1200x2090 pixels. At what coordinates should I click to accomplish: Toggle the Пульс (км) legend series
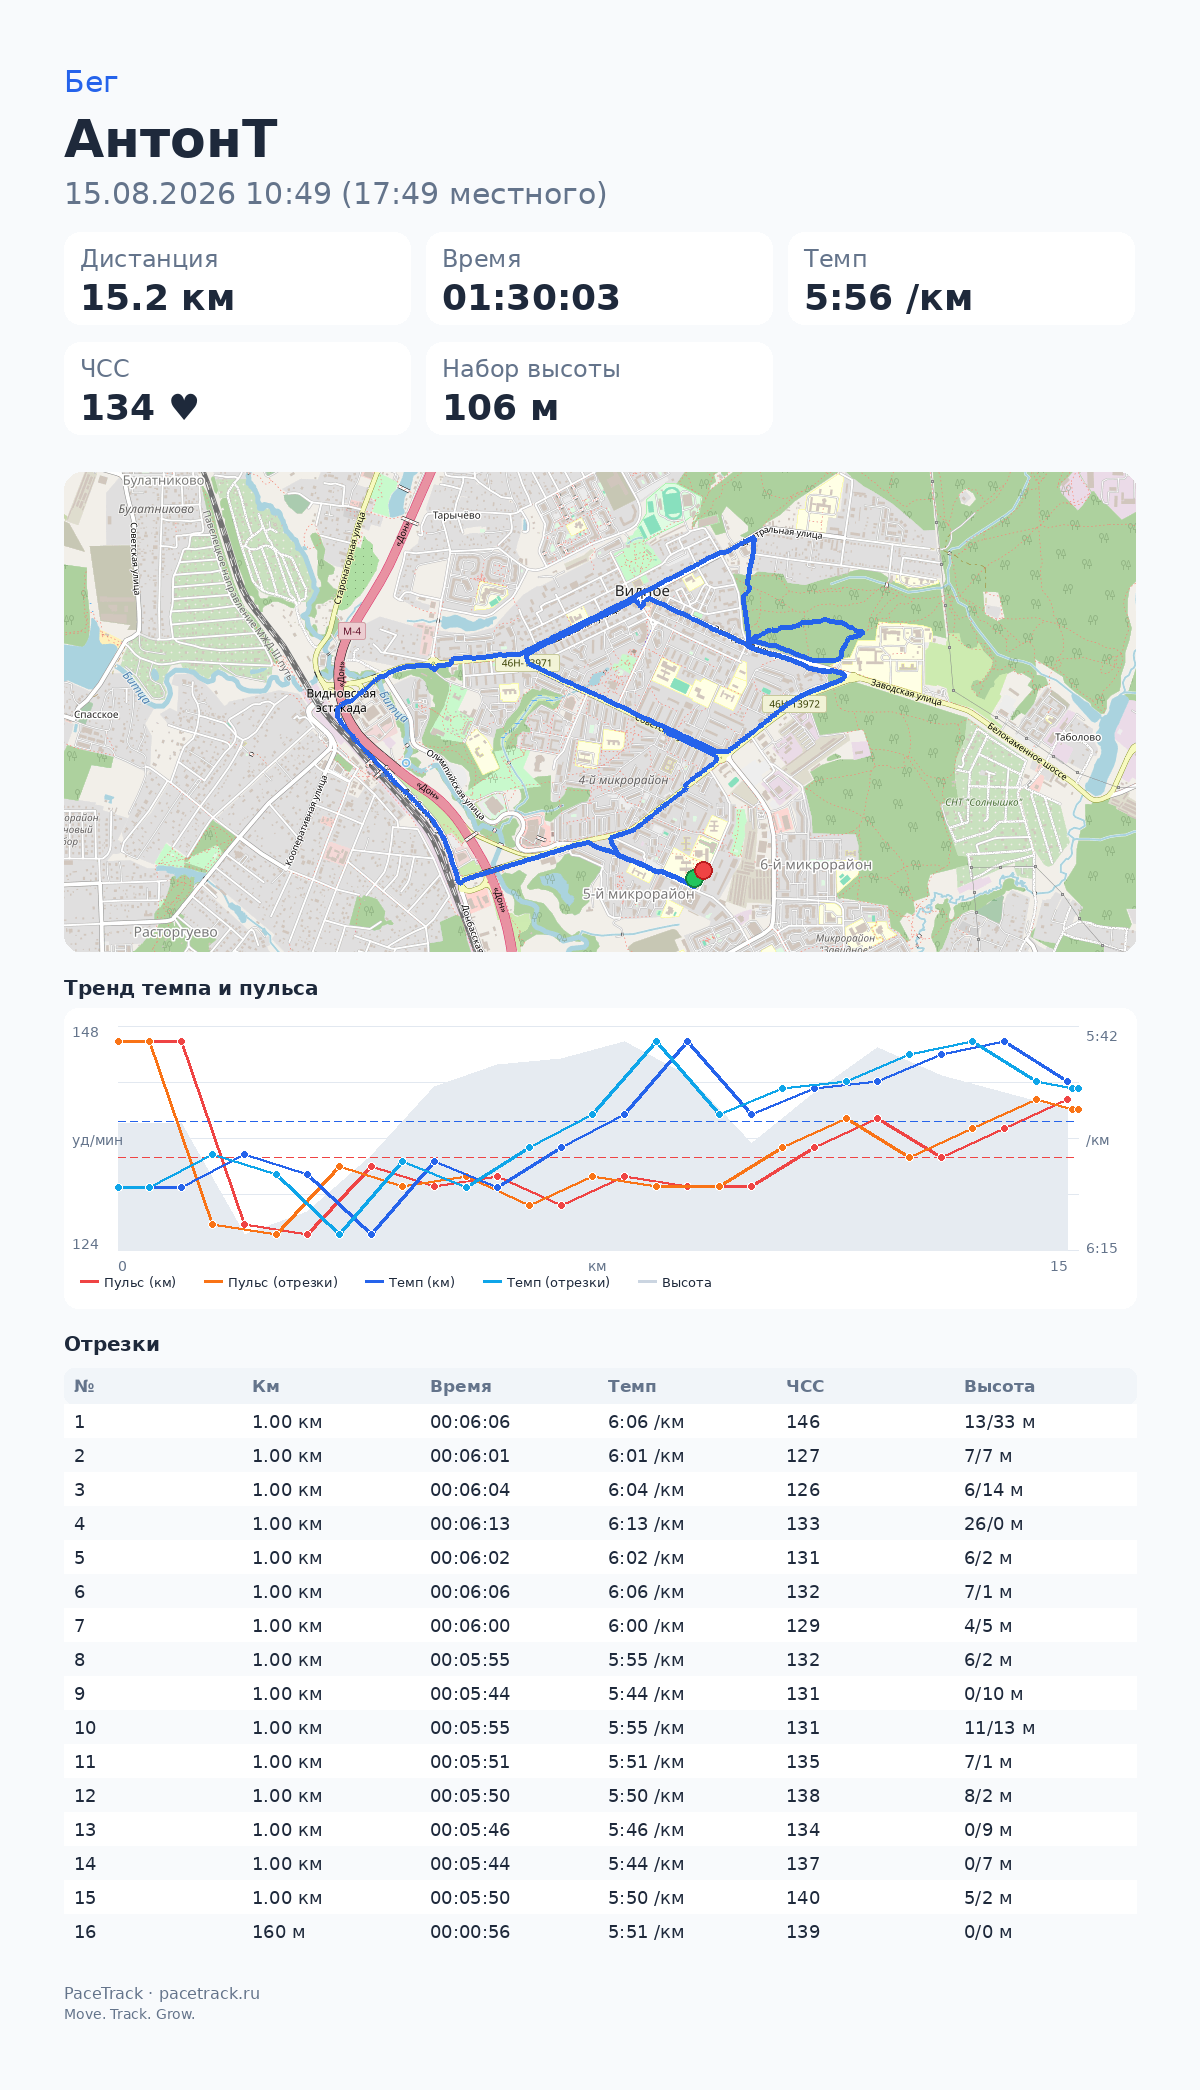128,1282
